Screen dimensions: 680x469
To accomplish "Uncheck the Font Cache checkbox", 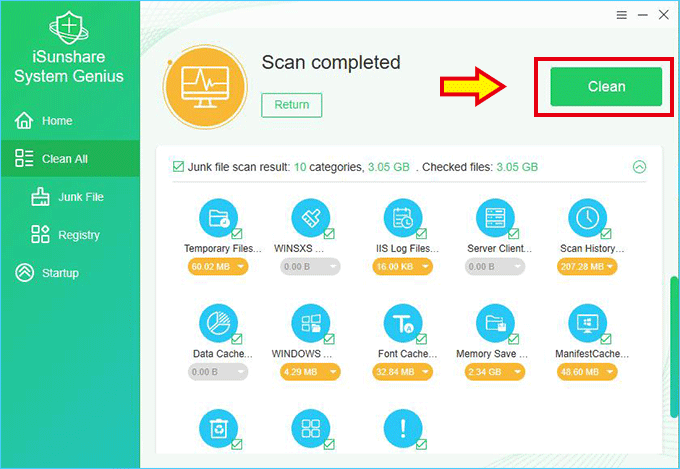I will tap(422, 339).
